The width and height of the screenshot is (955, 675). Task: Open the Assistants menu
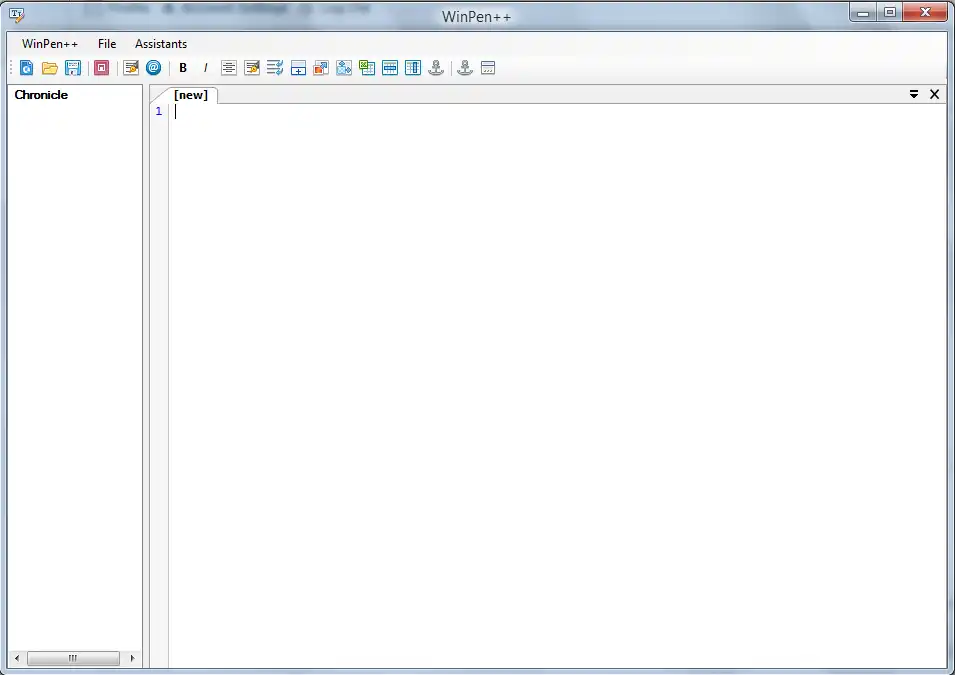point(161,44)
